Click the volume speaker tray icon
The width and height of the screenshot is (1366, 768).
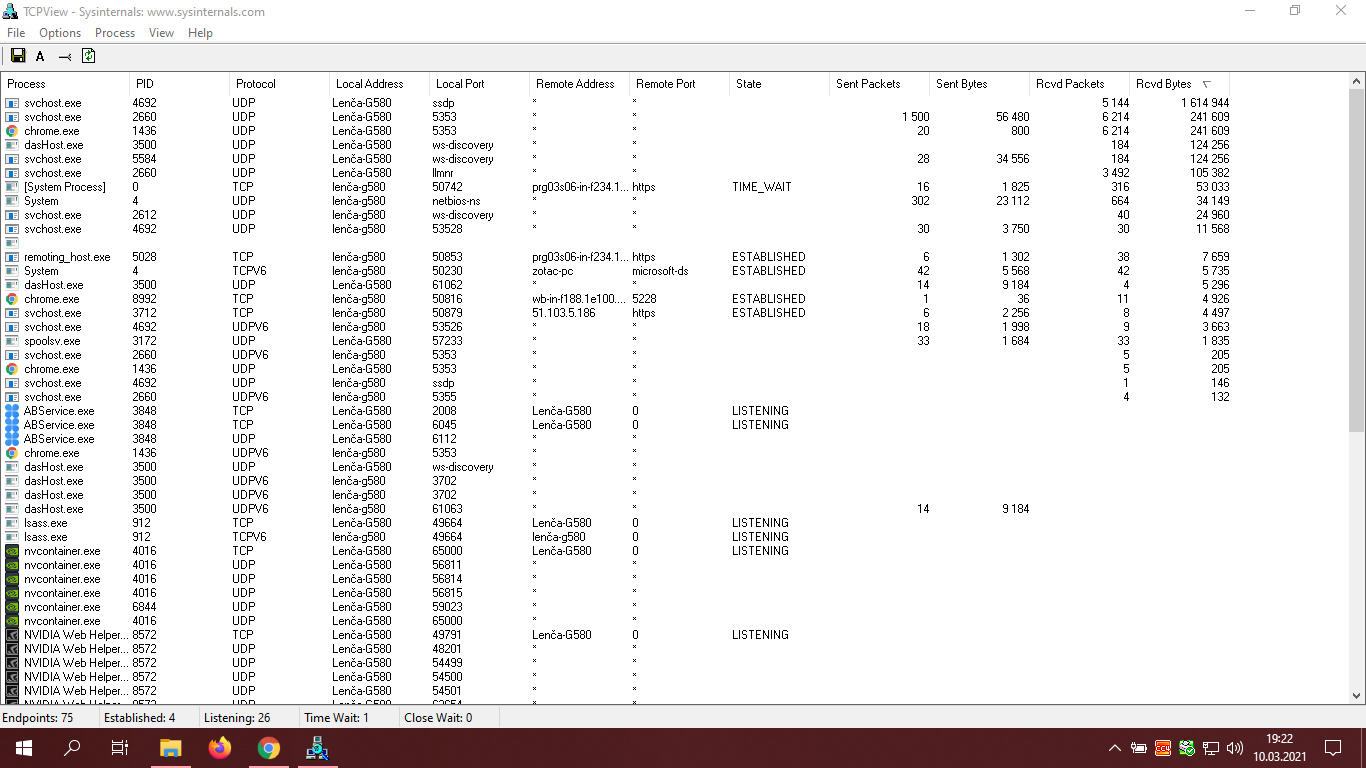pyautogui.click(x=1234, y=747)
